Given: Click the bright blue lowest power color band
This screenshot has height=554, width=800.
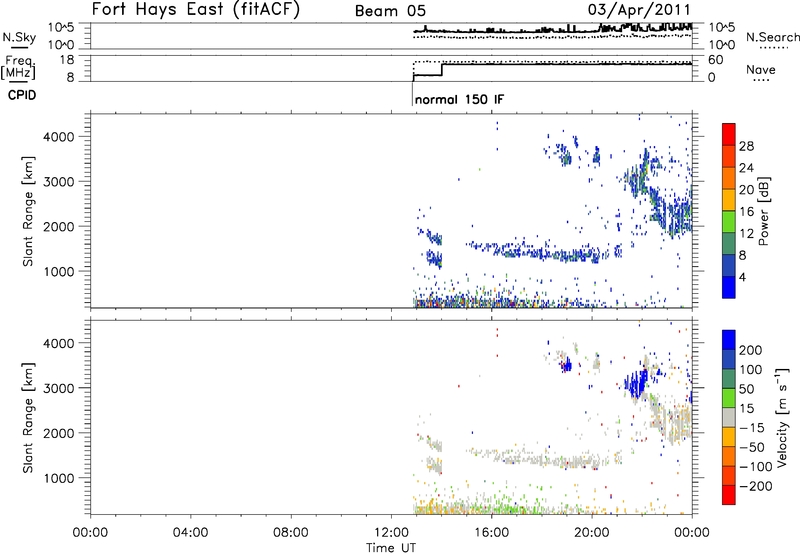Looking at the screenshot, I should pyautogui.click(x=729, y=287).
